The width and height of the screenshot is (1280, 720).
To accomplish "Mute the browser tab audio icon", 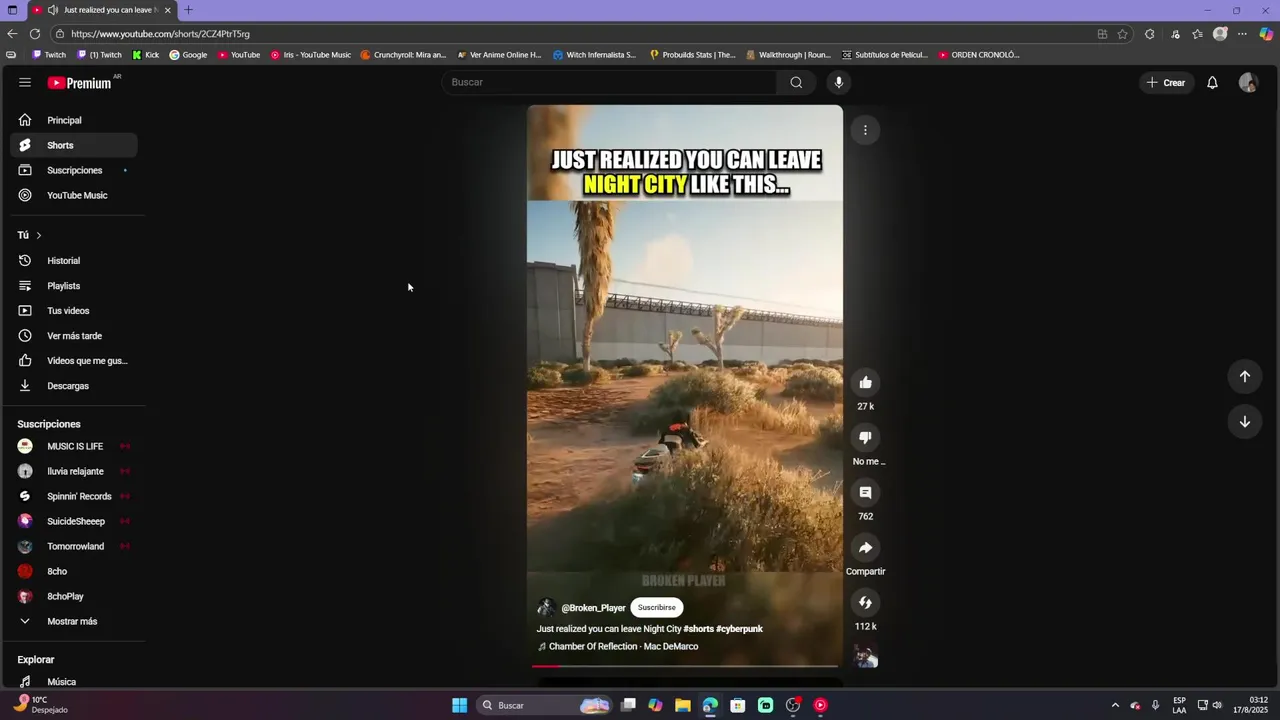I will pos(52,10).
